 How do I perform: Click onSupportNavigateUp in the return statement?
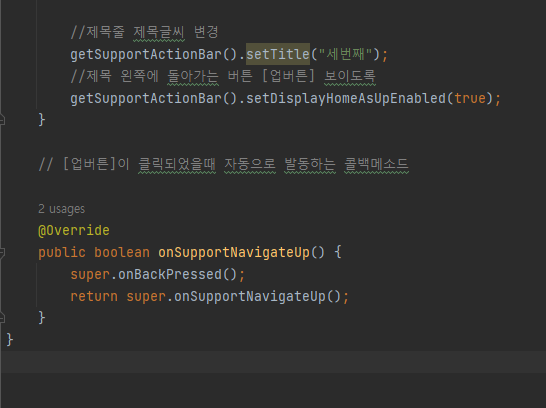(250, 297)
